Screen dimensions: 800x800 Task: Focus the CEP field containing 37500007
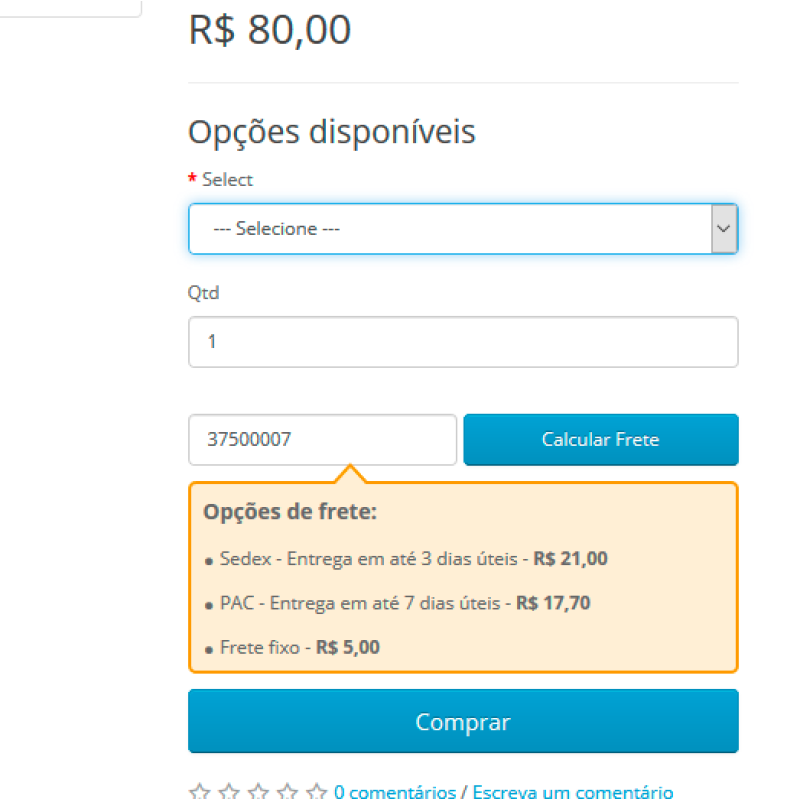(x=322, y=439)
